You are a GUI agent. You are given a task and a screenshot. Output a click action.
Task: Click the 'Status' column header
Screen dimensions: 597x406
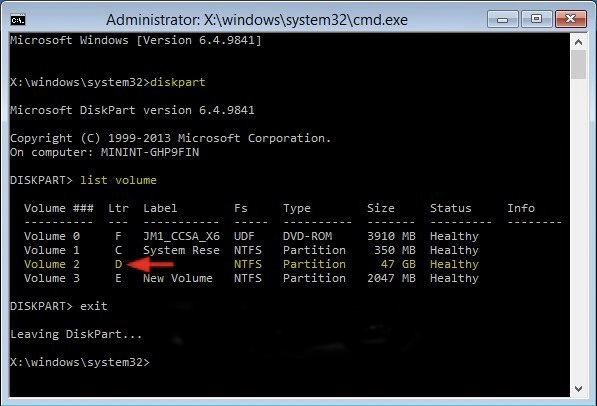point(451,208)
